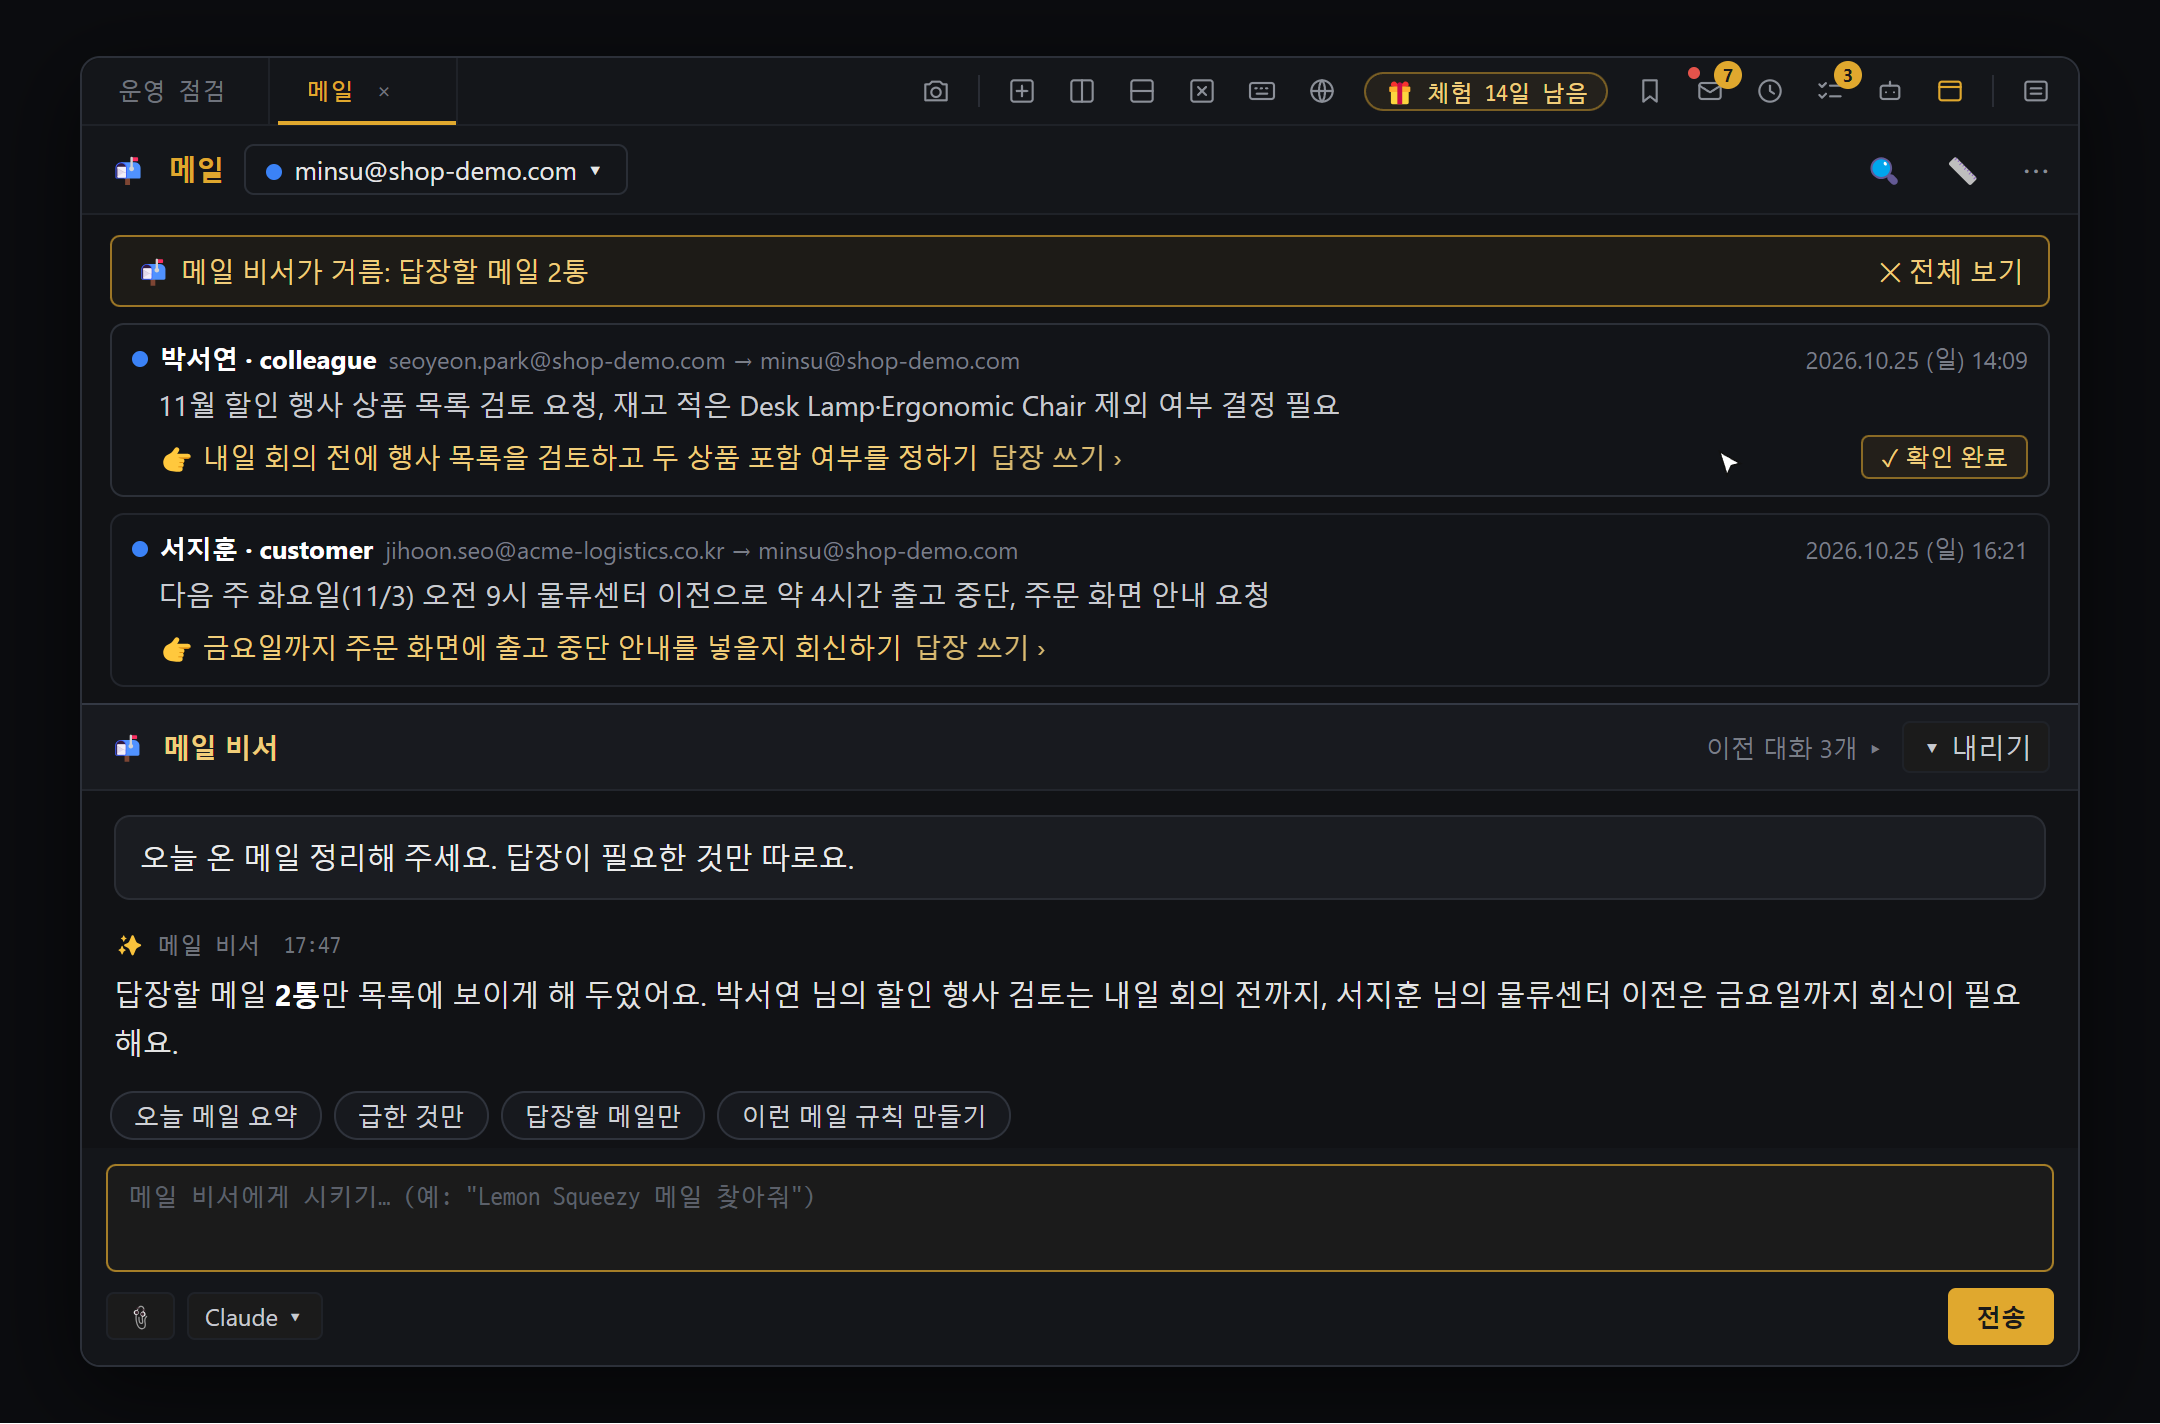The image size is (2160, 1424).
Task: Expand 이전 대화 3개 previous conversations
Action: 1793,748
